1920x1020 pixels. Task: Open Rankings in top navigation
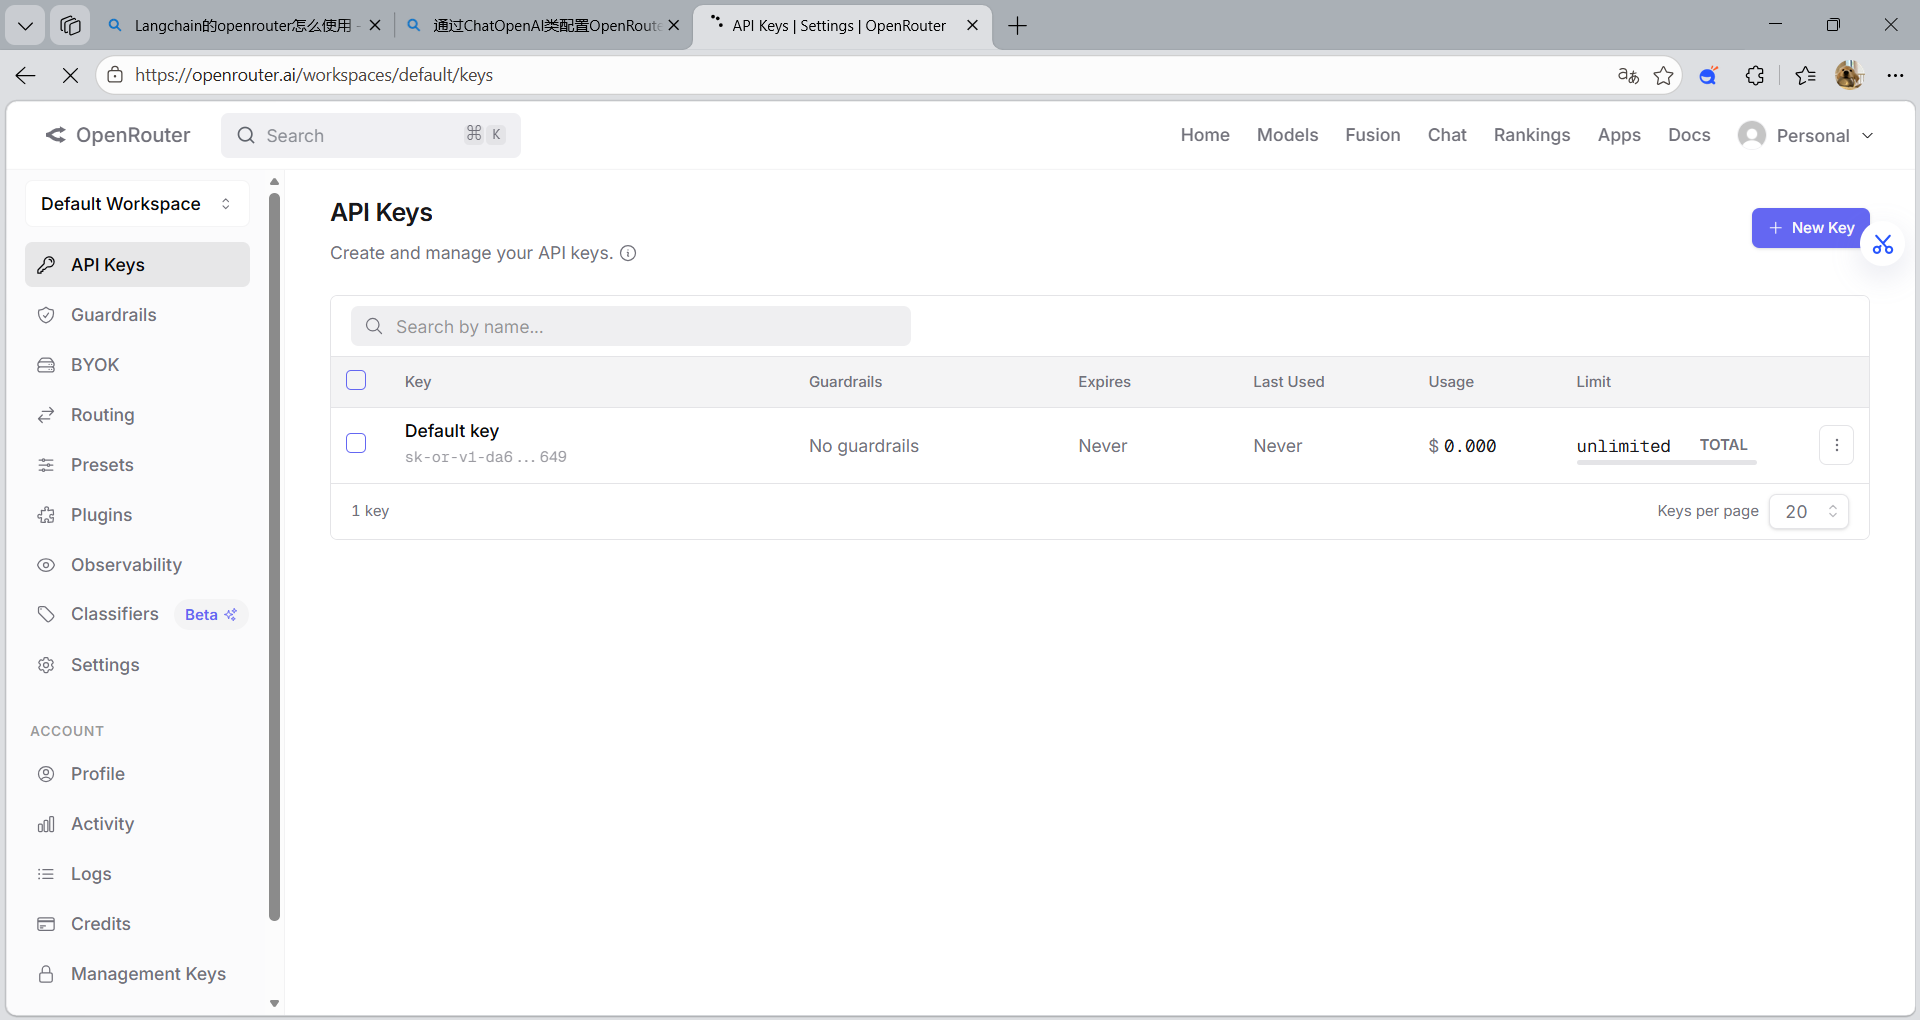pos(1532,135)
